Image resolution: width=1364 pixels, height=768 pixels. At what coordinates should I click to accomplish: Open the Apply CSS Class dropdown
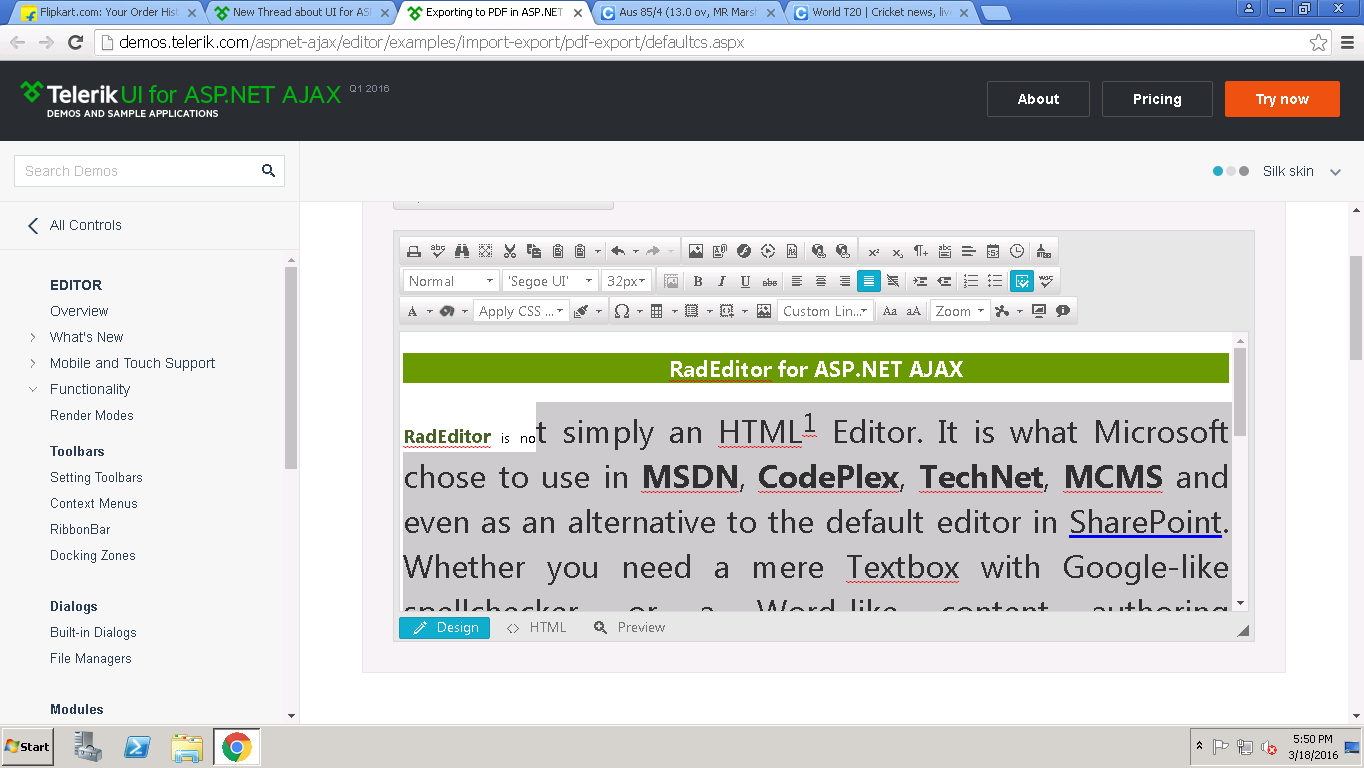[x=521, y=311]
